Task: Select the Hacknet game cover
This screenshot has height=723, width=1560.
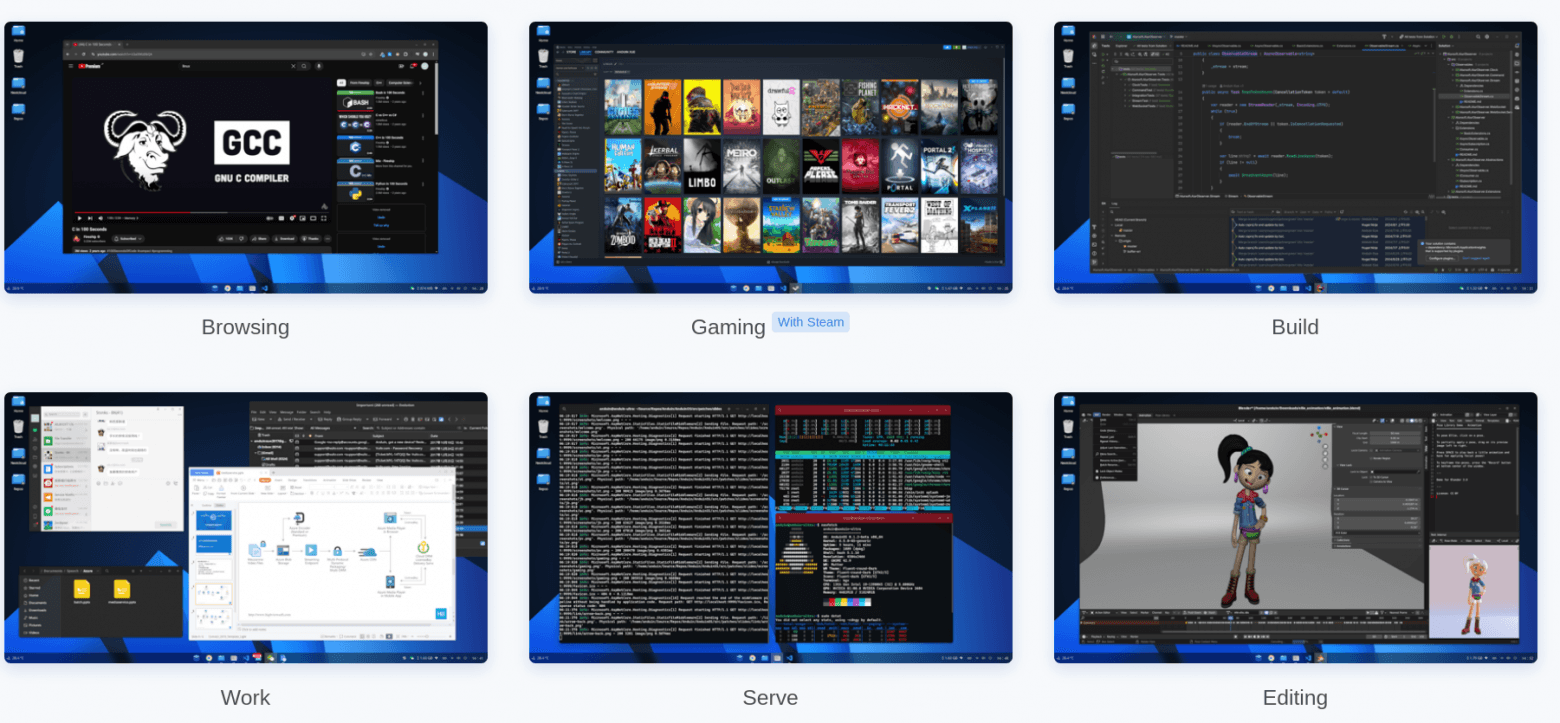Action: coord(899,107)
